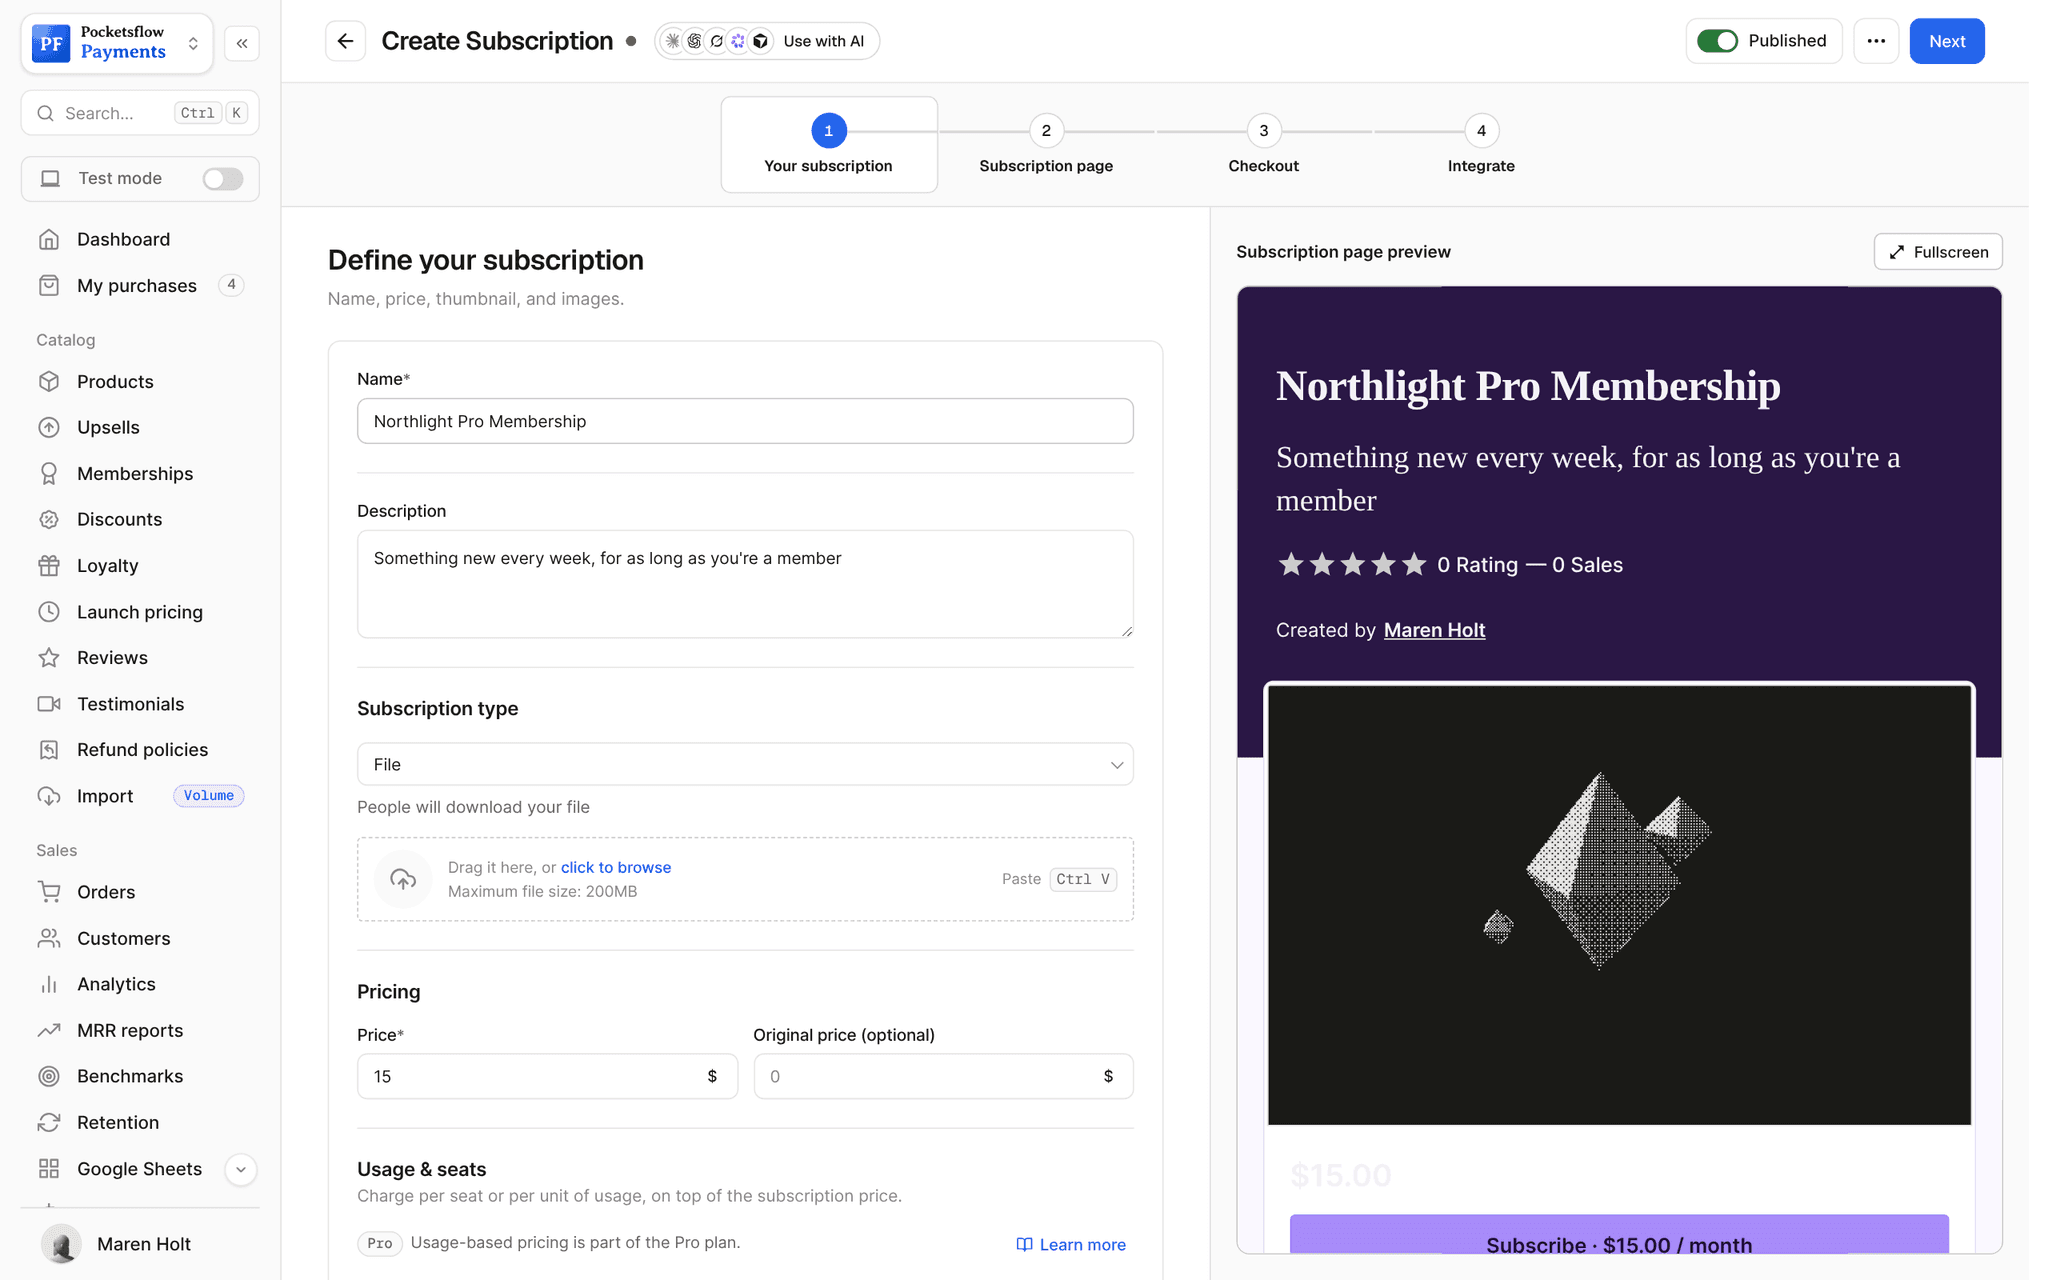Click the sidebar Search box
Viewport: 2048px width, 1280px height.
[140, 113]
